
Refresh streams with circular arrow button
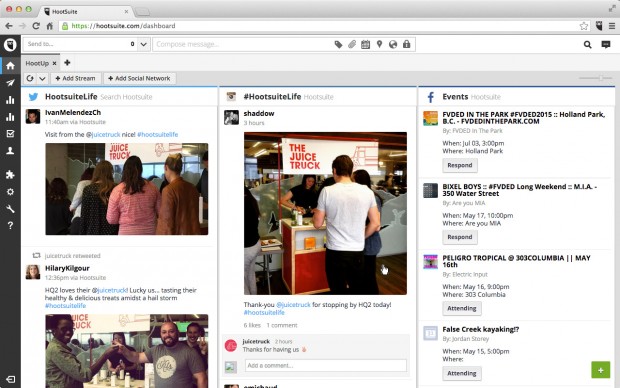30,78
